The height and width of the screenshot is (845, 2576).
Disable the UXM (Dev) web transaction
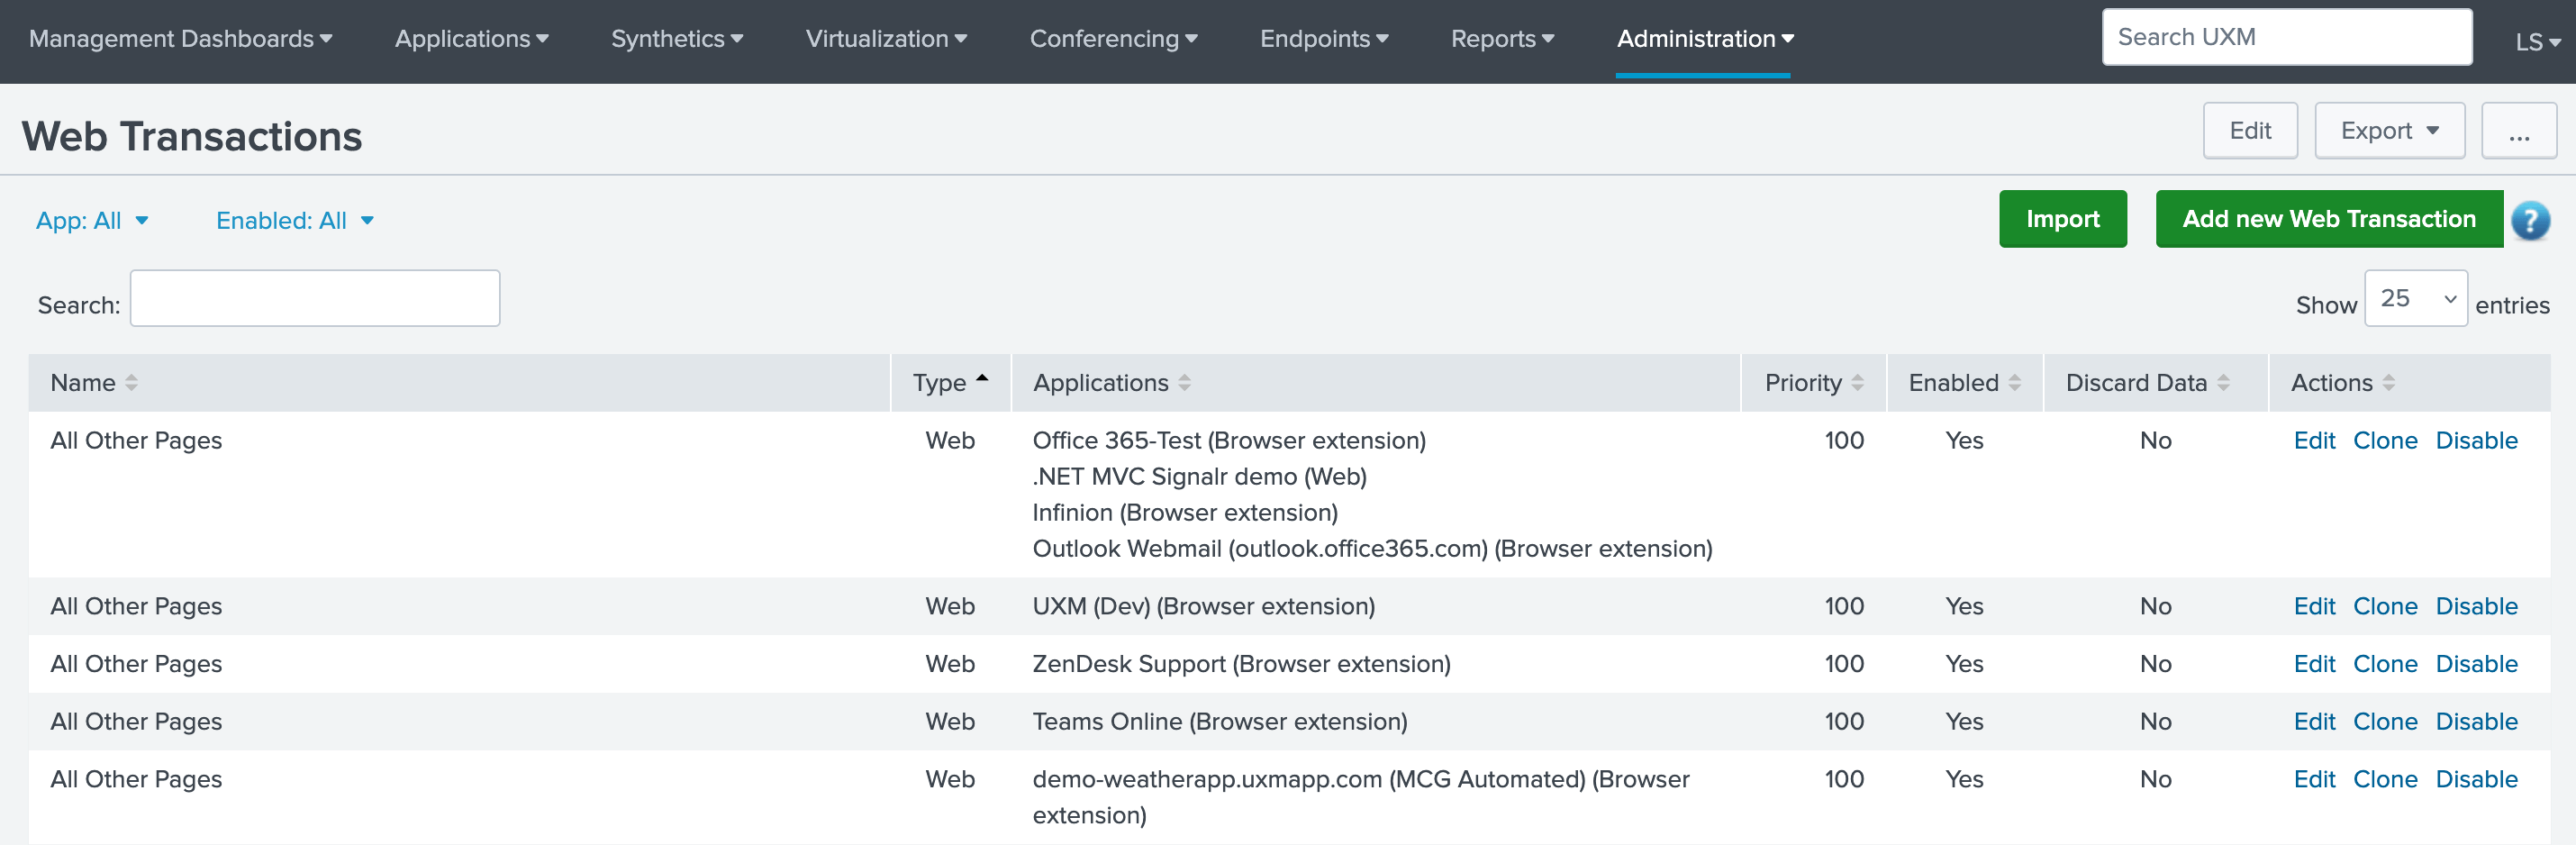[x=2475, y=606]
